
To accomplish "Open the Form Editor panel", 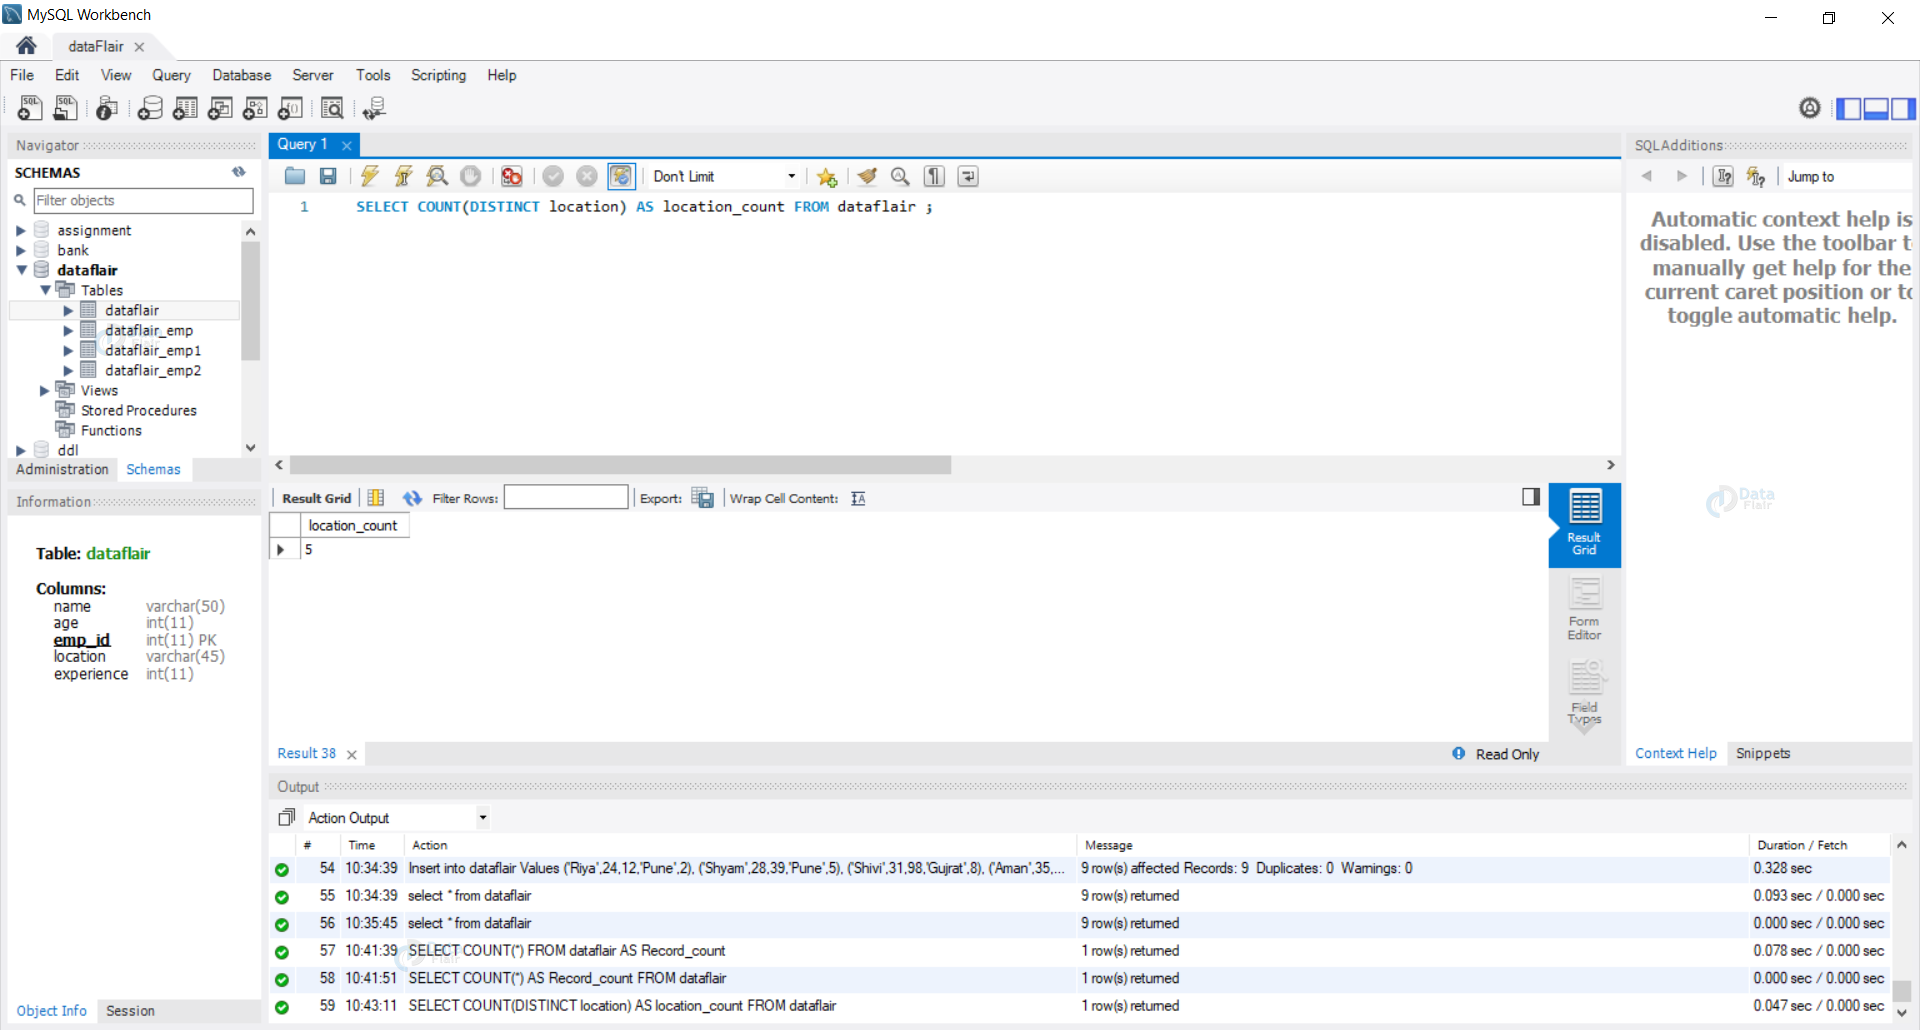I will (x=1585, y=609).
